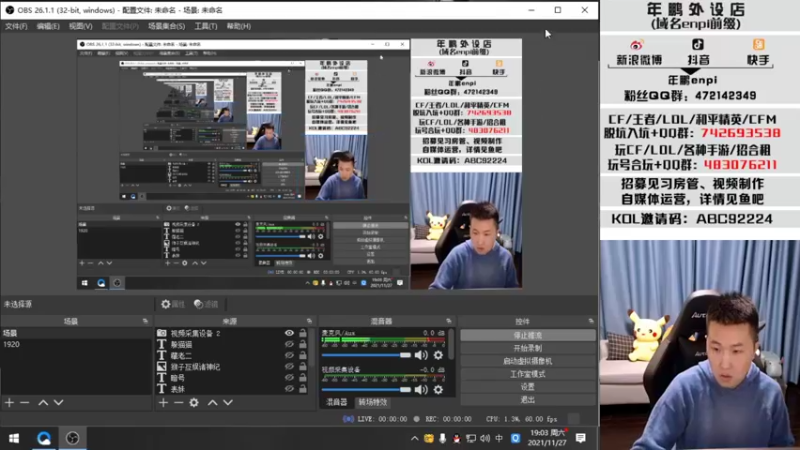Show the image source via its eye icon
The image size is (800, 450).
[289, 366]
